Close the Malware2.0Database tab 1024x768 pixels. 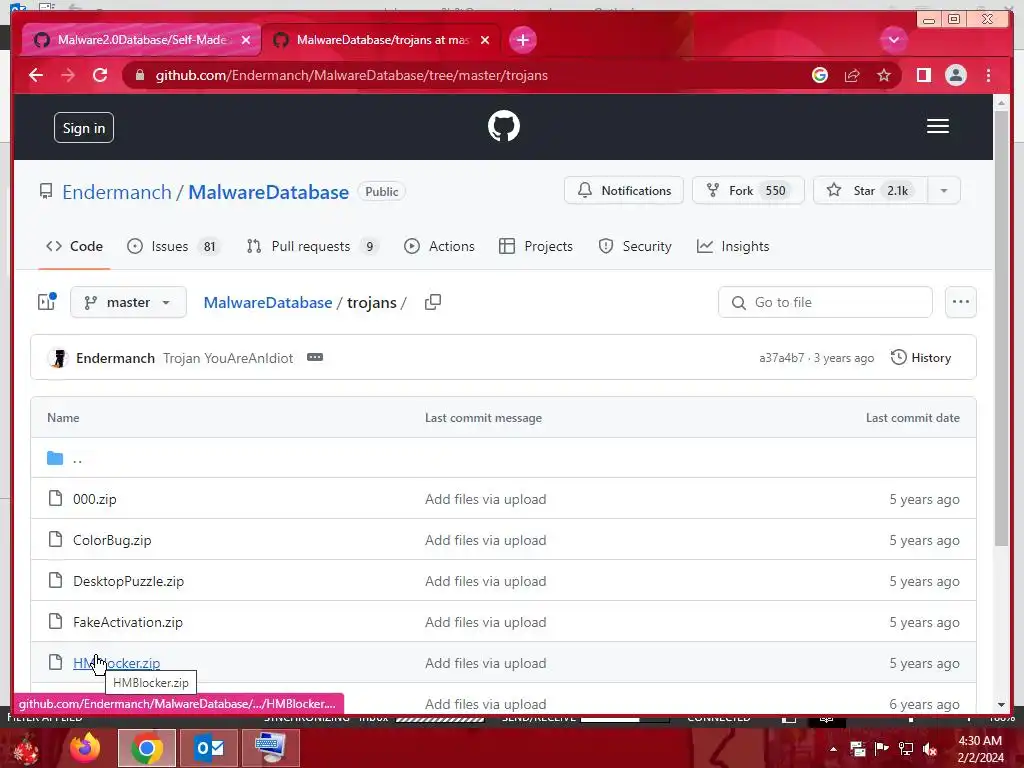(x=246, y=40)
